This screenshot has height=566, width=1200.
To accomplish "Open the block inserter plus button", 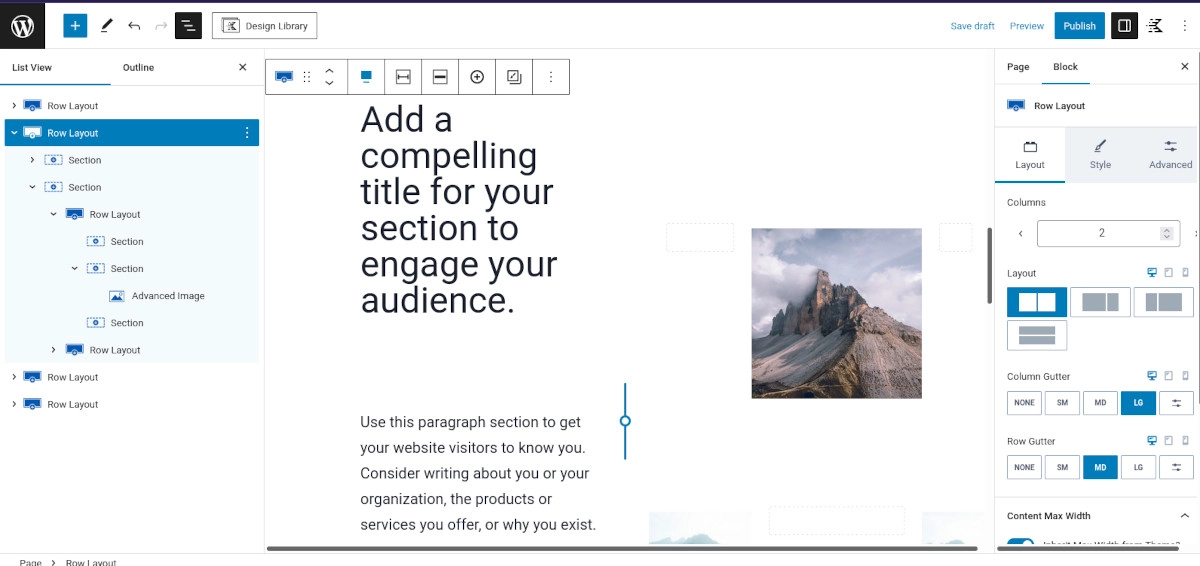I will point(75,26).
